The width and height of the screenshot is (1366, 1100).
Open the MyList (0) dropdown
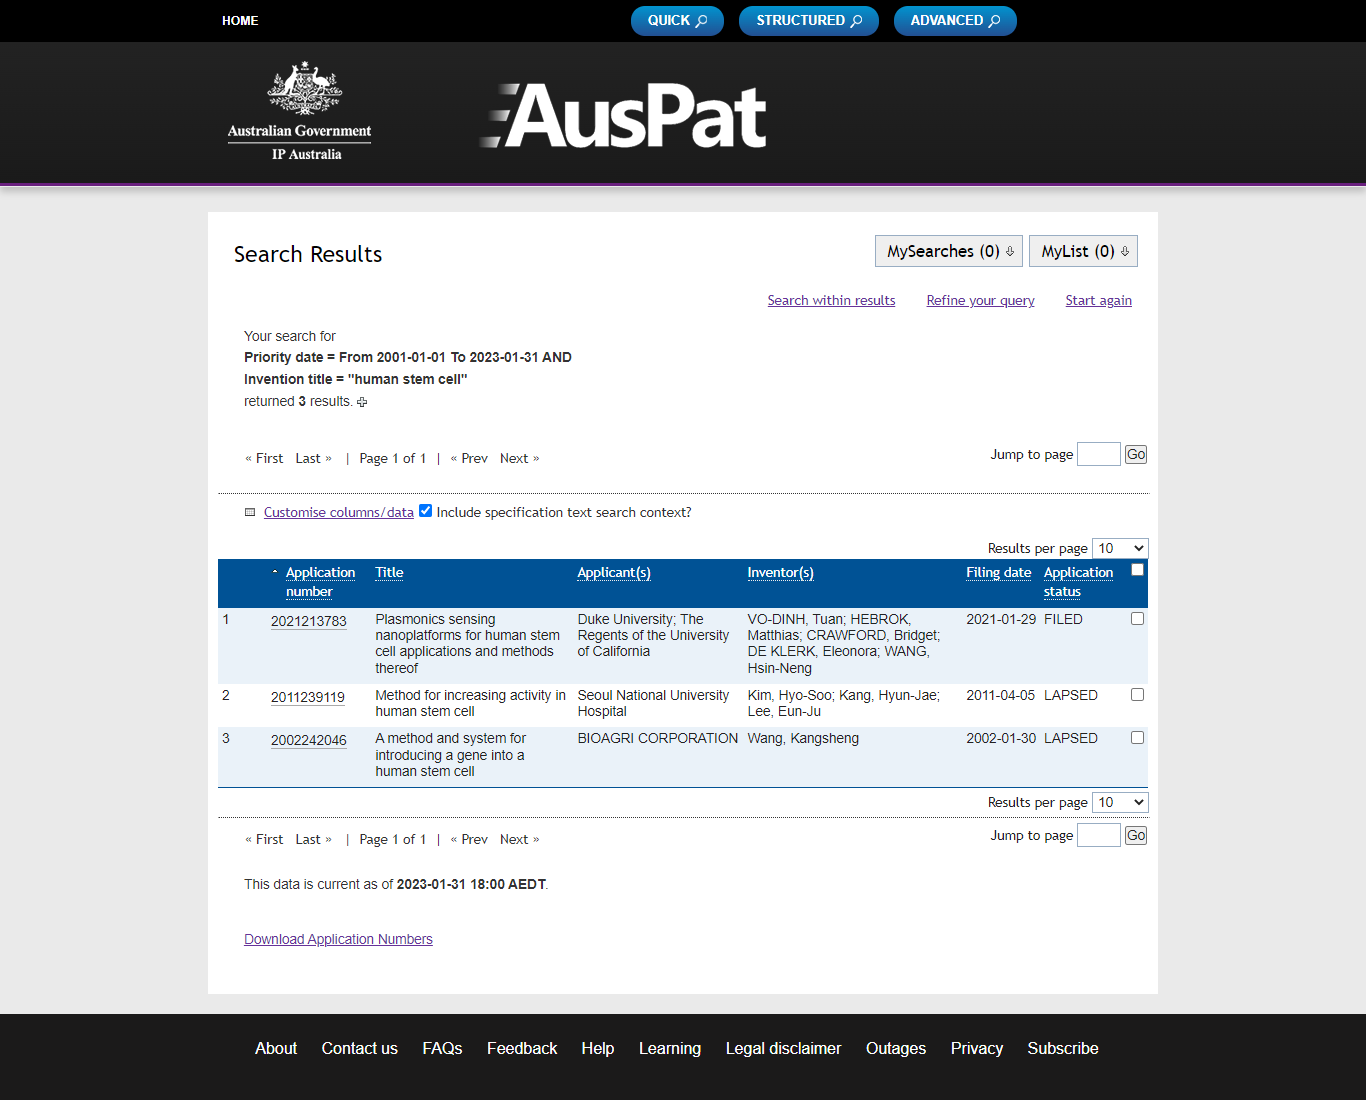coord(1083,251)
